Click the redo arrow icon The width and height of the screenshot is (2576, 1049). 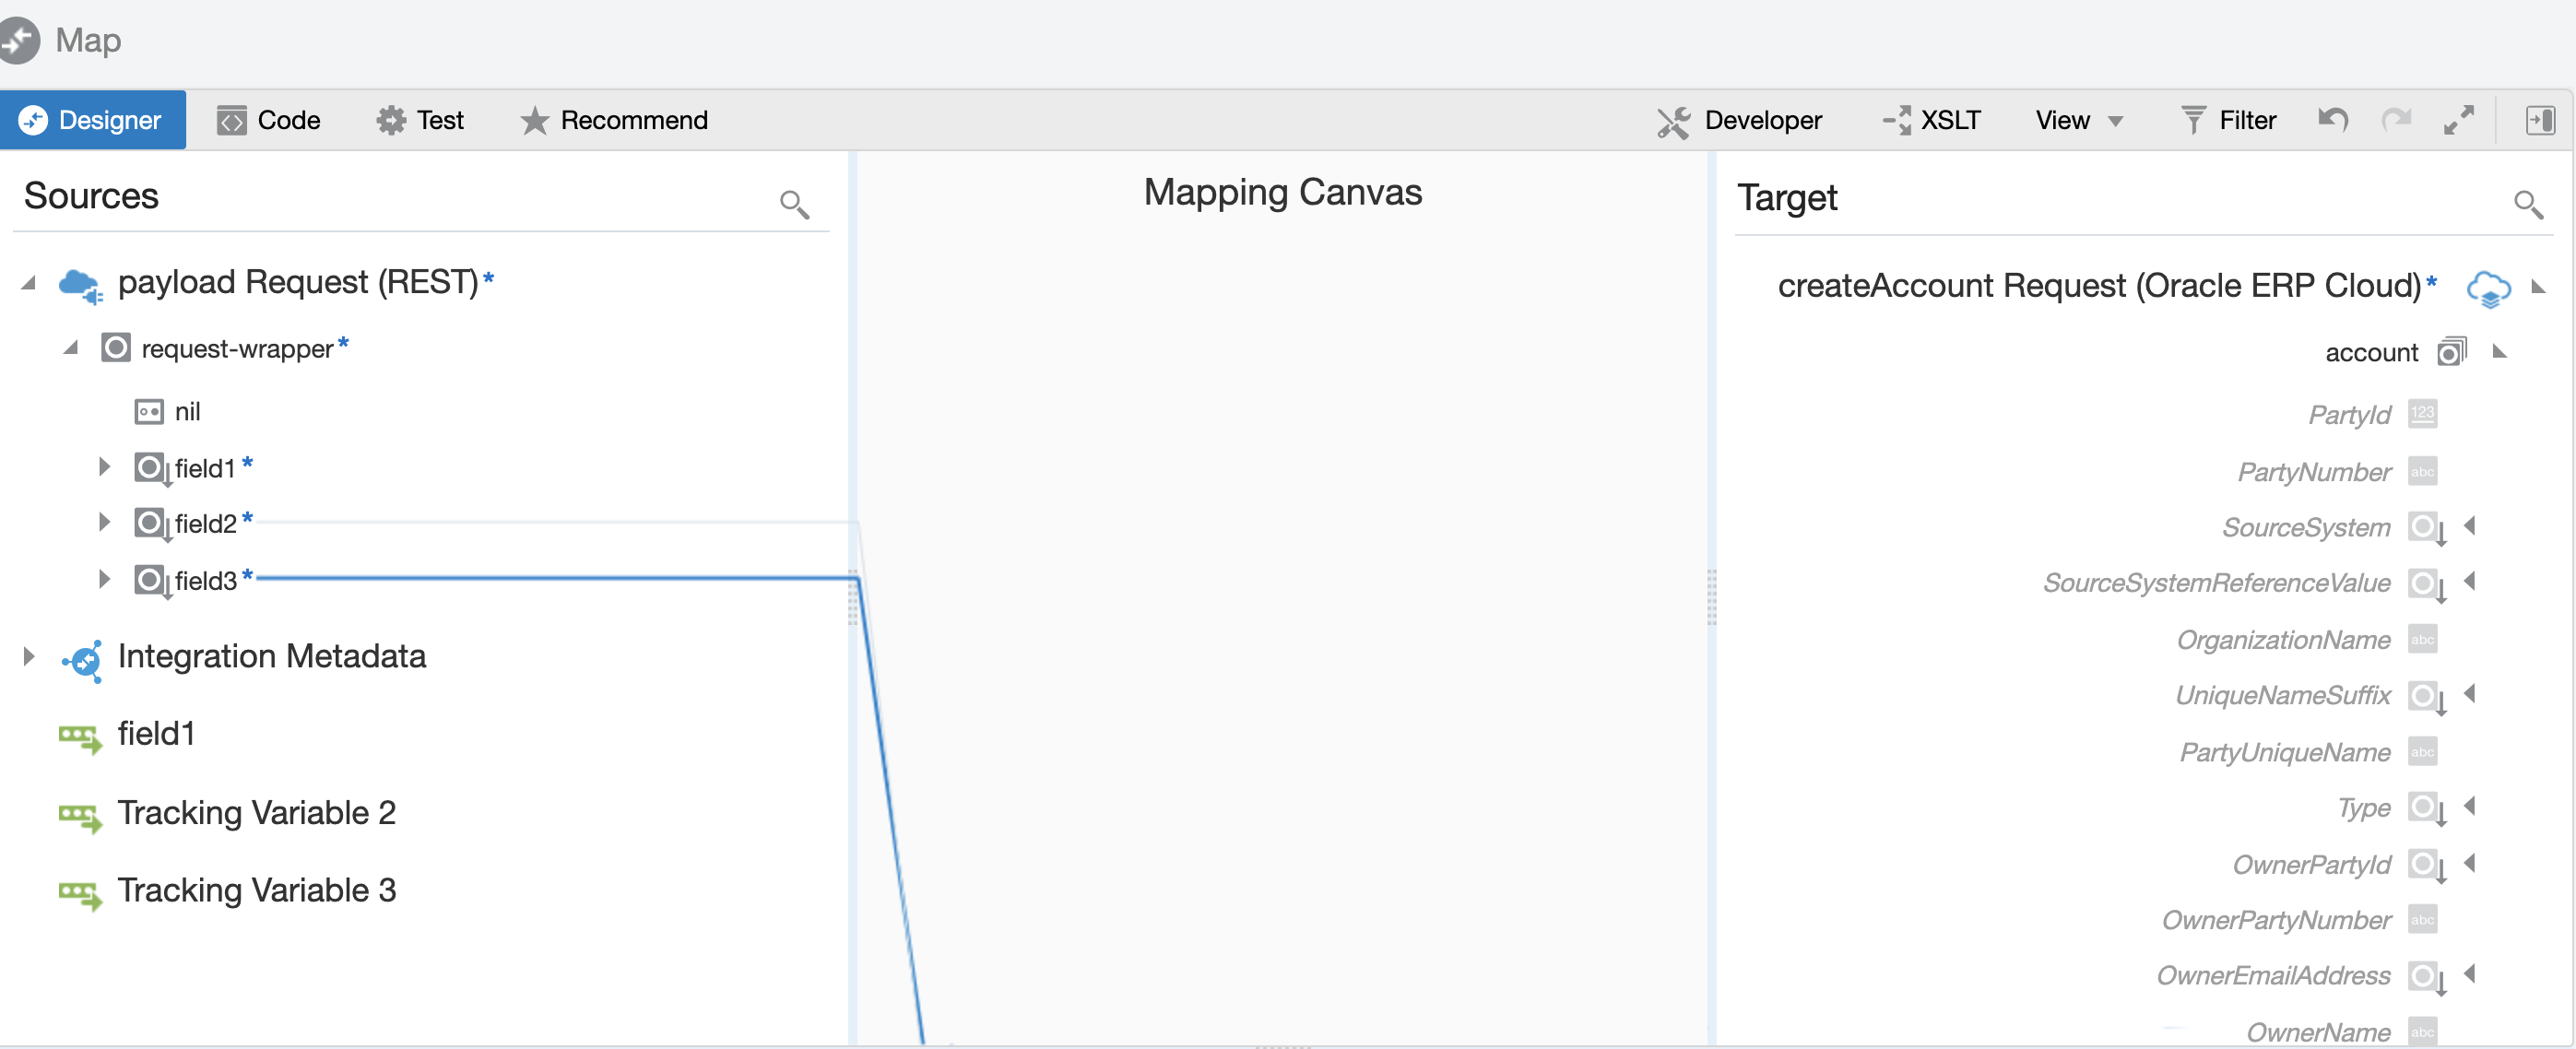(2396, 120)
